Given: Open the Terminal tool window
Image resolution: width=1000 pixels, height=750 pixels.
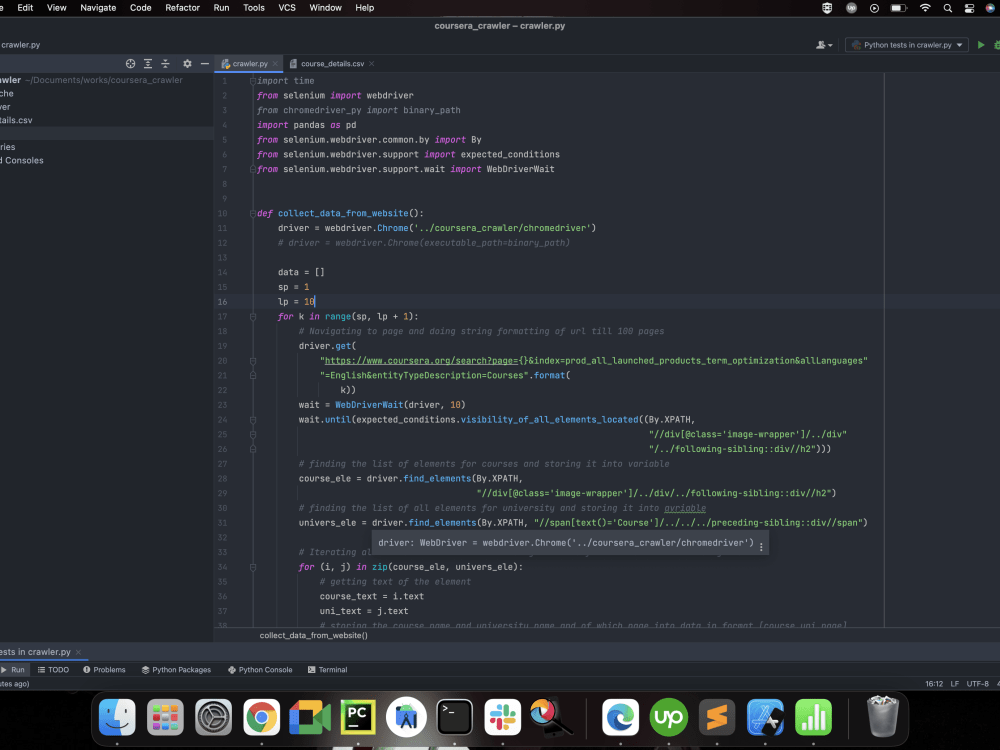Looking at the screenshot, I should click(328, 670).
